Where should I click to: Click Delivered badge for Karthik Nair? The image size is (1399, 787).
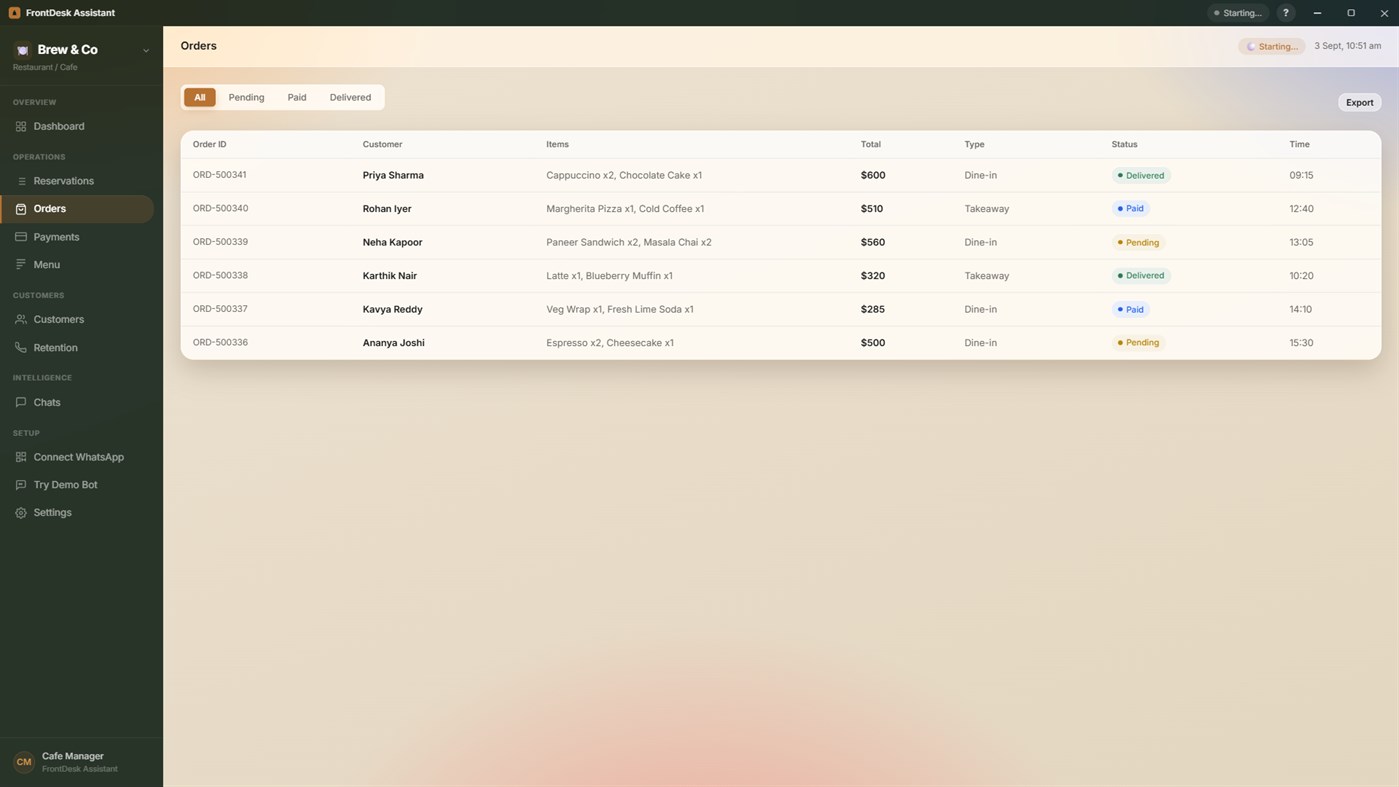(x=1141, y=276)
